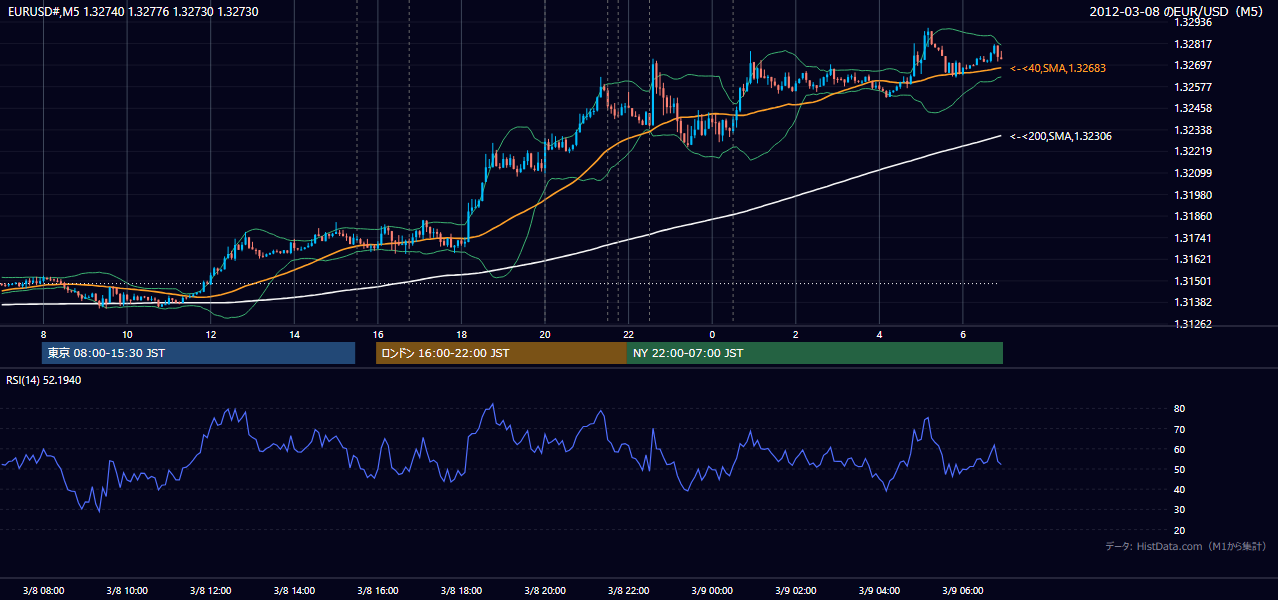Select the 40 SMA label 1.32683
The width and height of the screenshot is (1278, 600).
[x=1058, y=68]
